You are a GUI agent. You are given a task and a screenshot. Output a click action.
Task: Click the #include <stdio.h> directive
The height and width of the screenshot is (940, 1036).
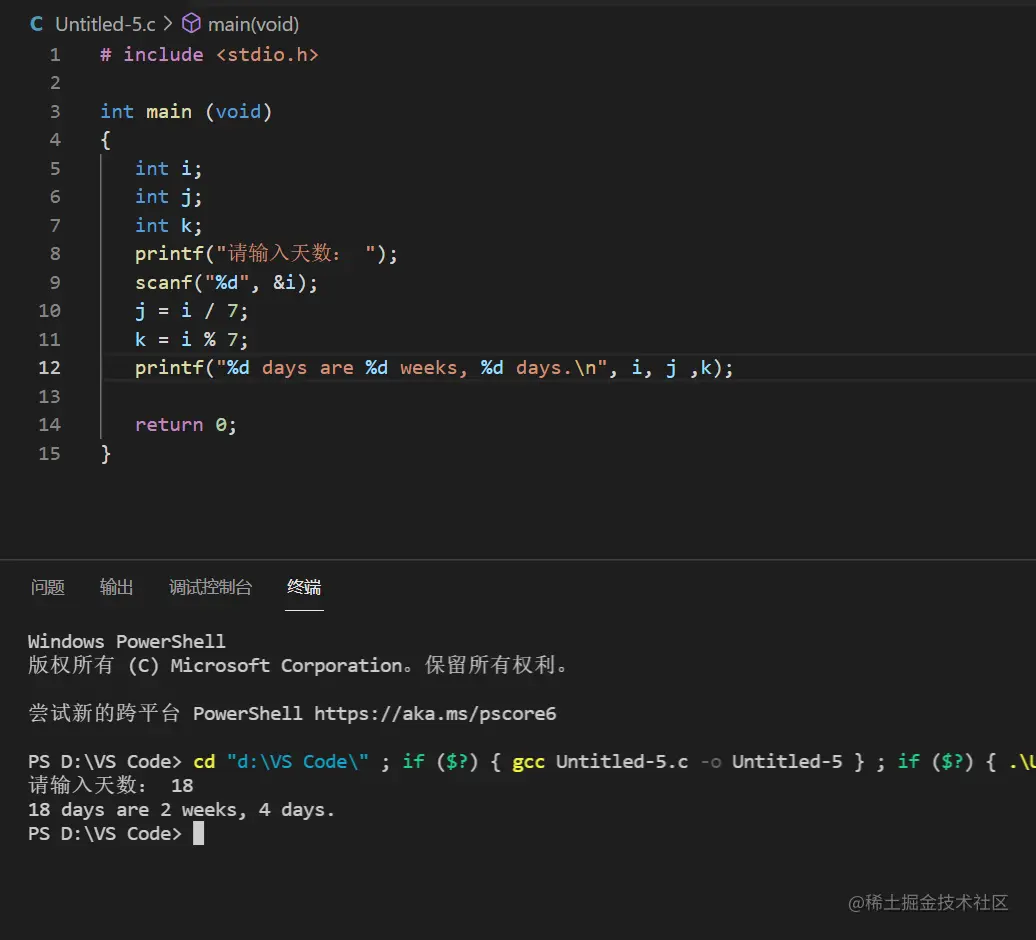coord(208,54)
